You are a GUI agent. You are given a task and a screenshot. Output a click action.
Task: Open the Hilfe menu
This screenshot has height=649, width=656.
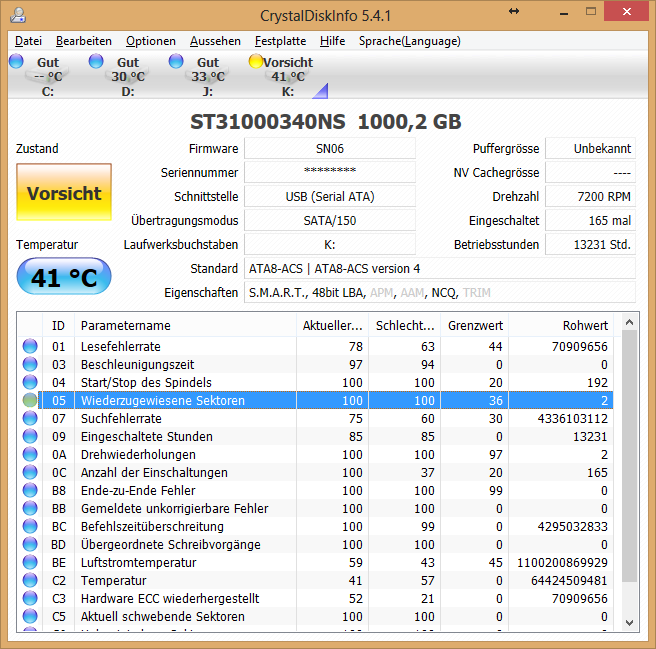click(332, 41)
